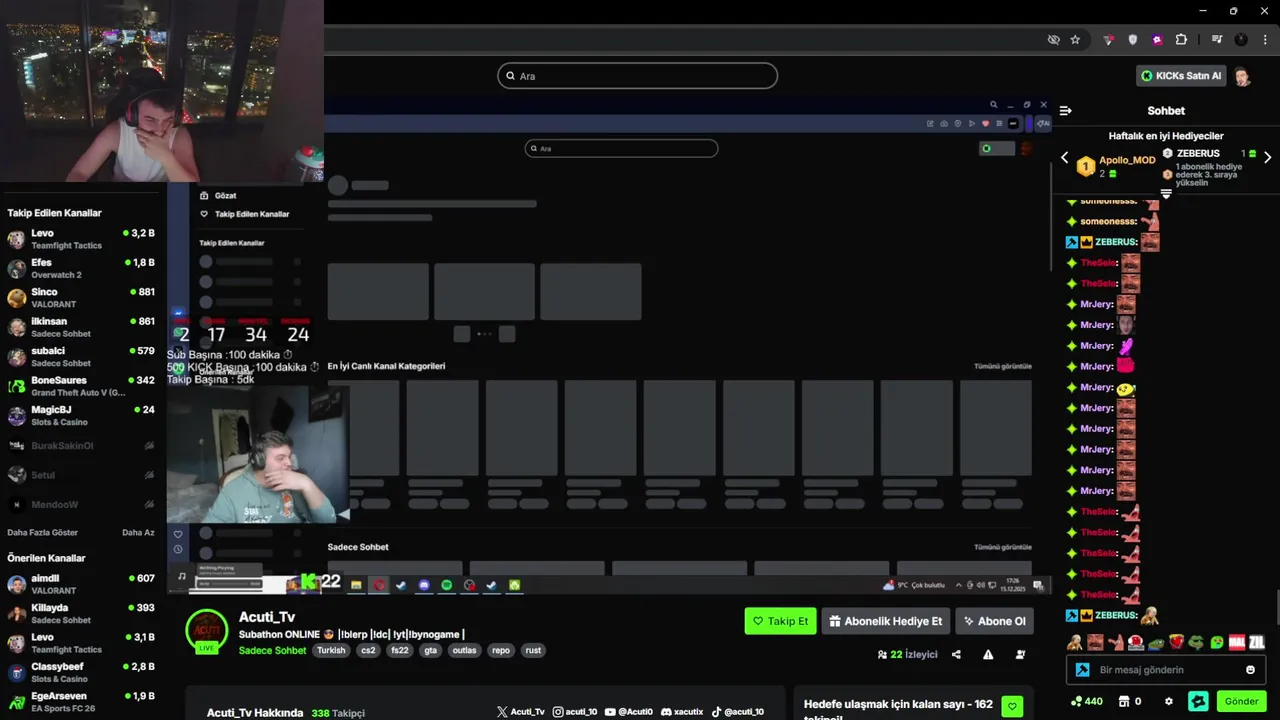The height and width of the screenshot is (720, 1280).
Task: Open chat settings gear icon
Action: coord(1168,702)
